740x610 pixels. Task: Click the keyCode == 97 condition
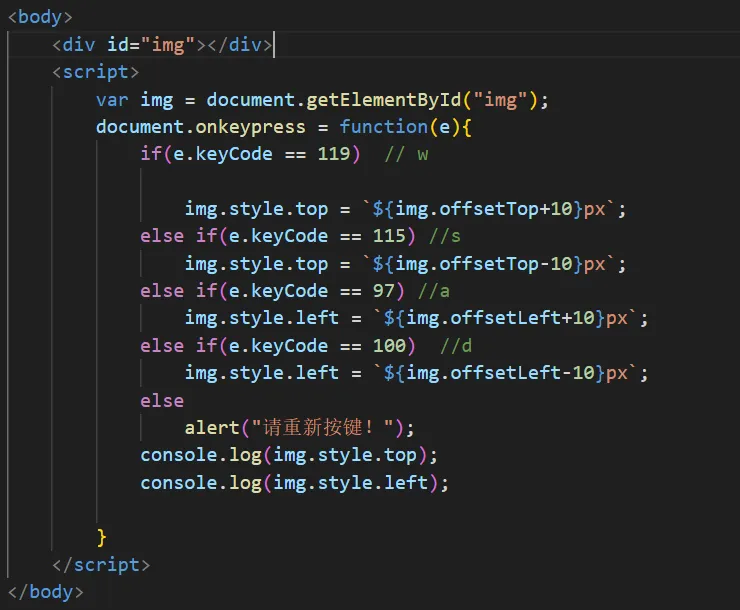[272, 291]
